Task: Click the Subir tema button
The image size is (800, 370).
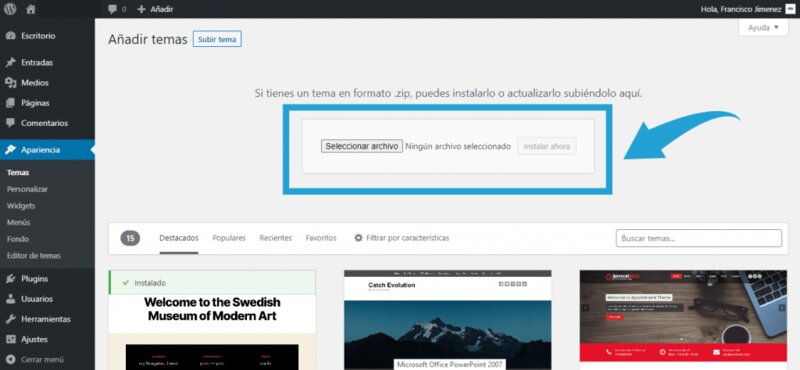Action: pyautogui.click(x=217, y=39)
